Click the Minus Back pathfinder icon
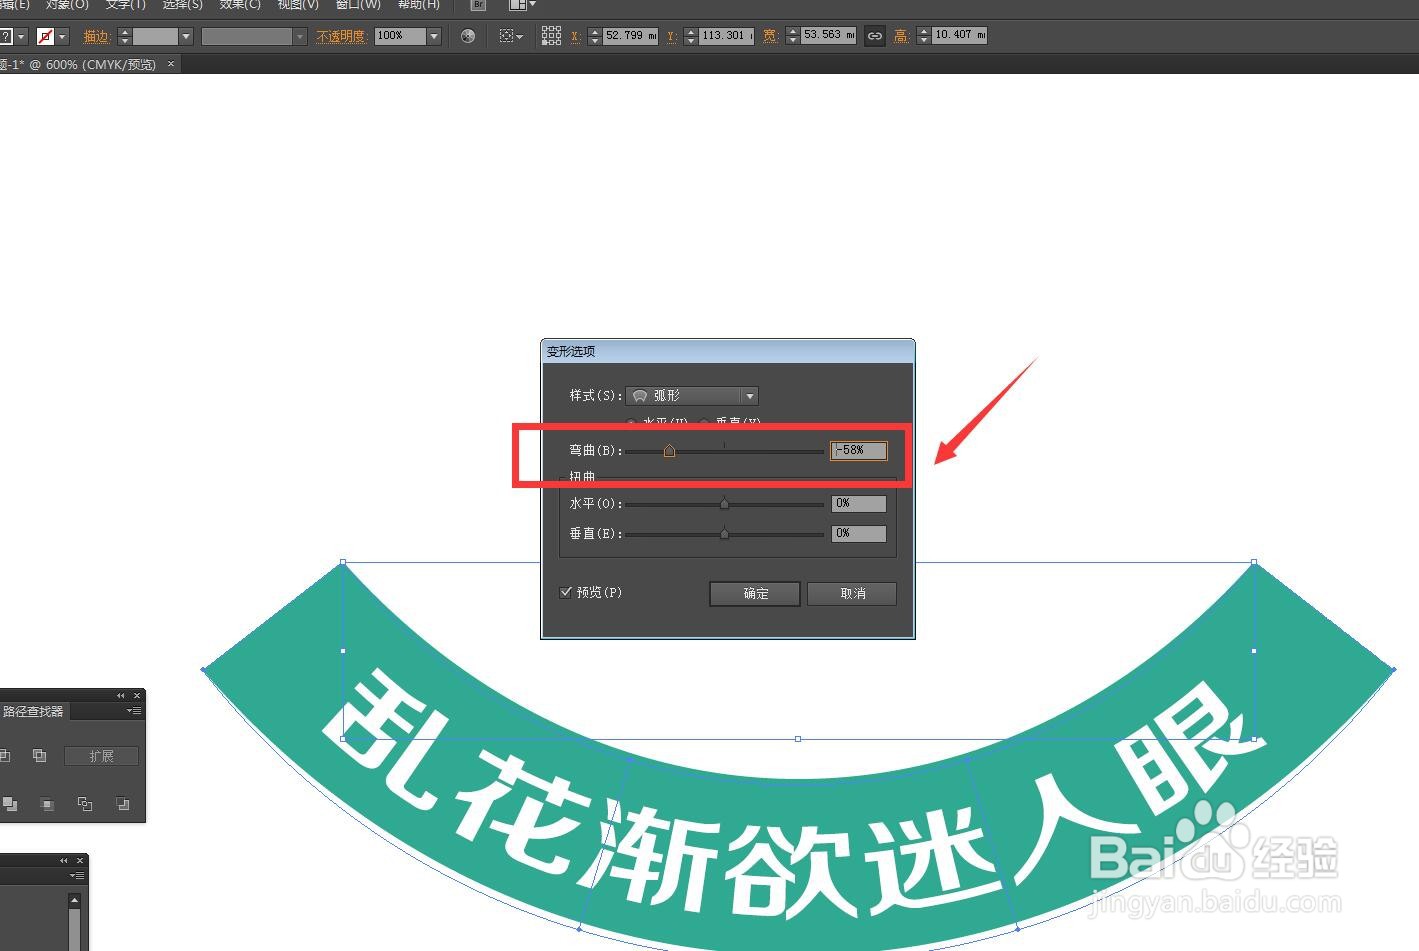This screenshot has width=1419, height=951. pyautogui.click(x=122, y=804)
